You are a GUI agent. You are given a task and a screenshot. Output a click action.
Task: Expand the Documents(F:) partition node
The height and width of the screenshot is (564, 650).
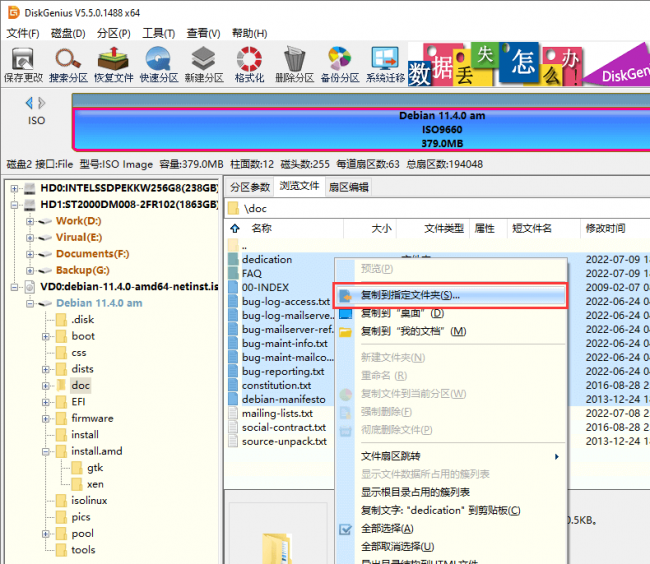30,254
